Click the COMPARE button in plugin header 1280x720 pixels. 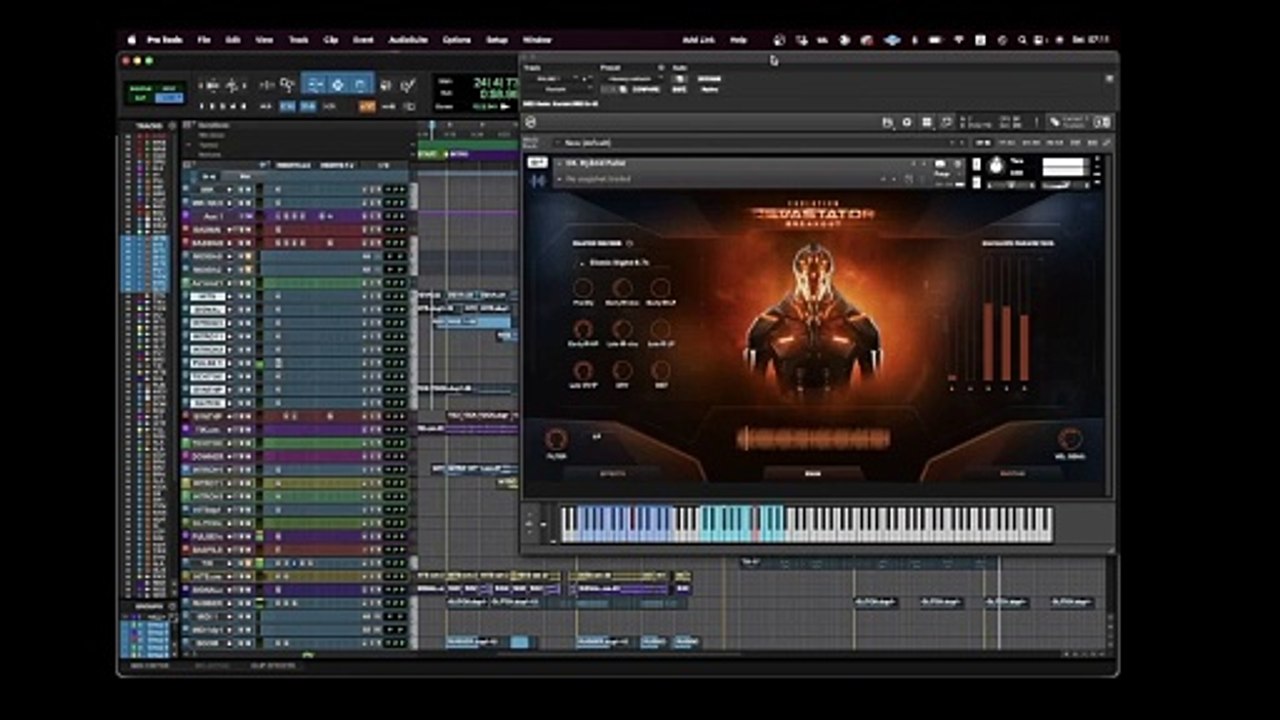(646, 89)
